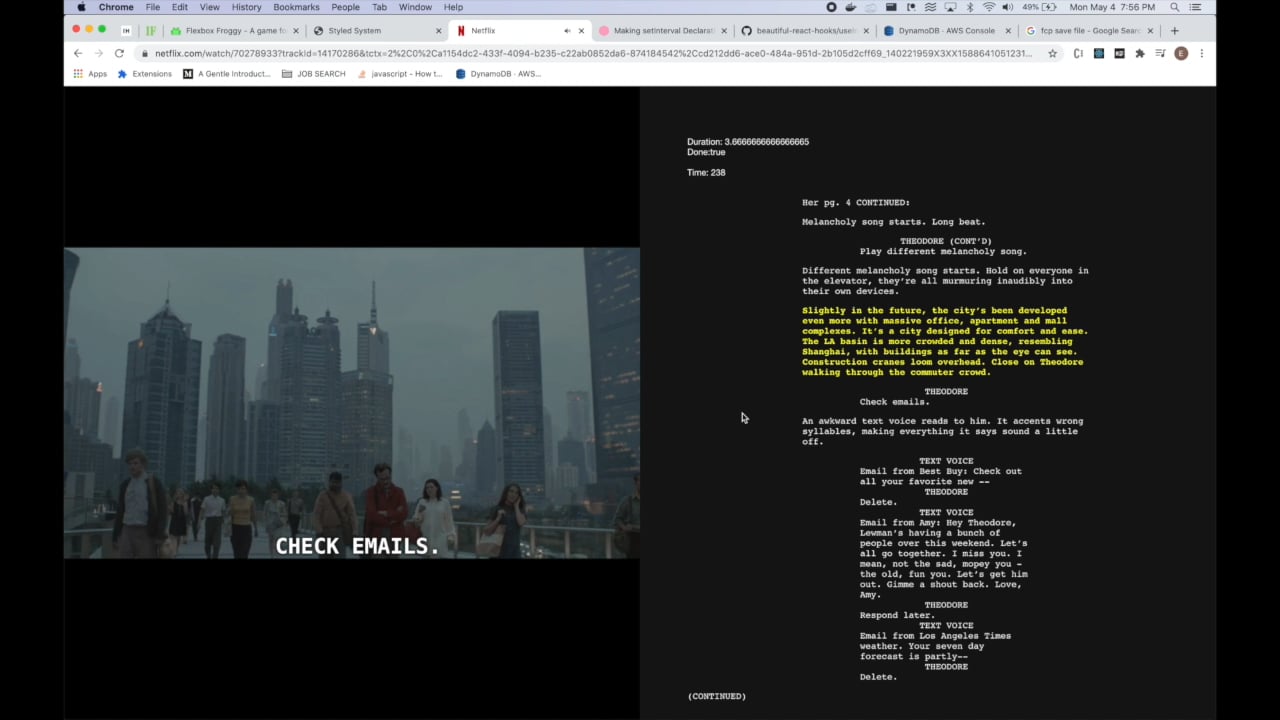Open a new browser tab

tap(1174, 31)
